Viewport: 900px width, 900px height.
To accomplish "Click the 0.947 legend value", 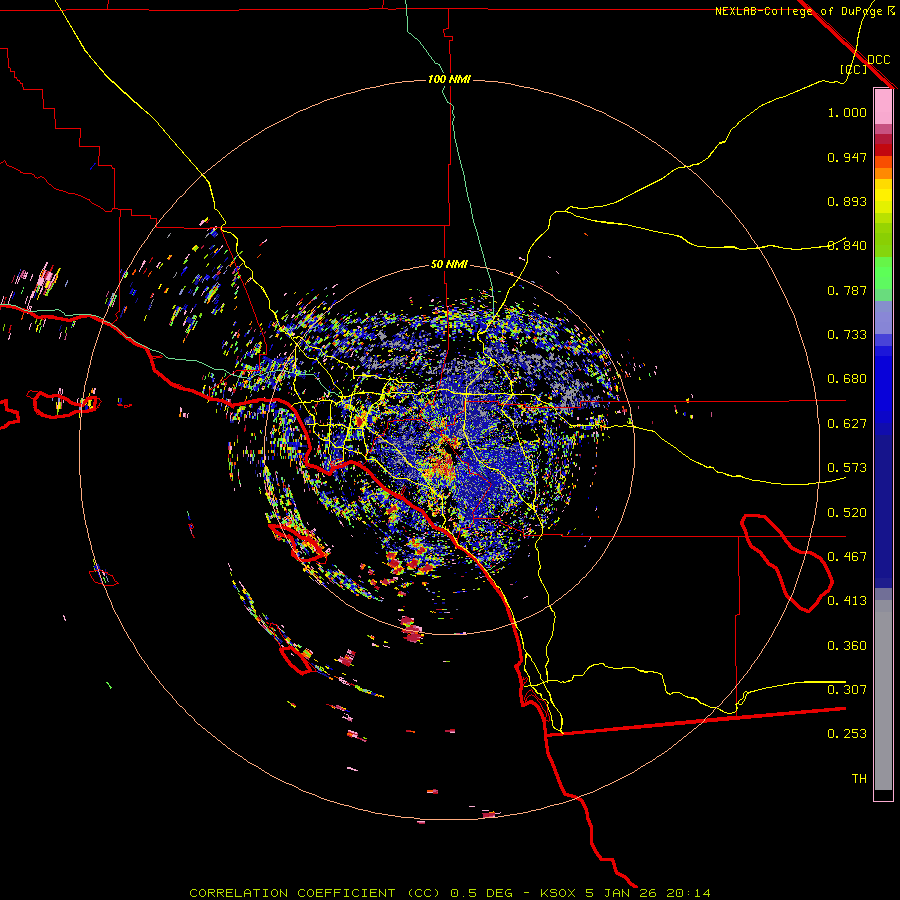I will tap(847, 157).
